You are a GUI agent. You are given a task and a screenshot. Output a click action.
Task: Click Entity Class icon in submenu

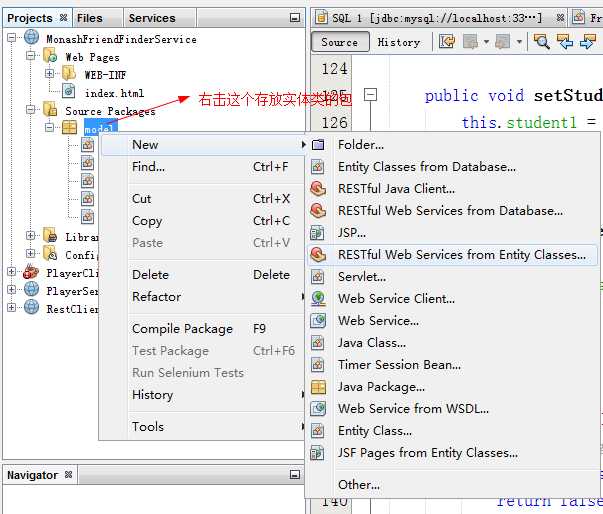tap(318, 431)
